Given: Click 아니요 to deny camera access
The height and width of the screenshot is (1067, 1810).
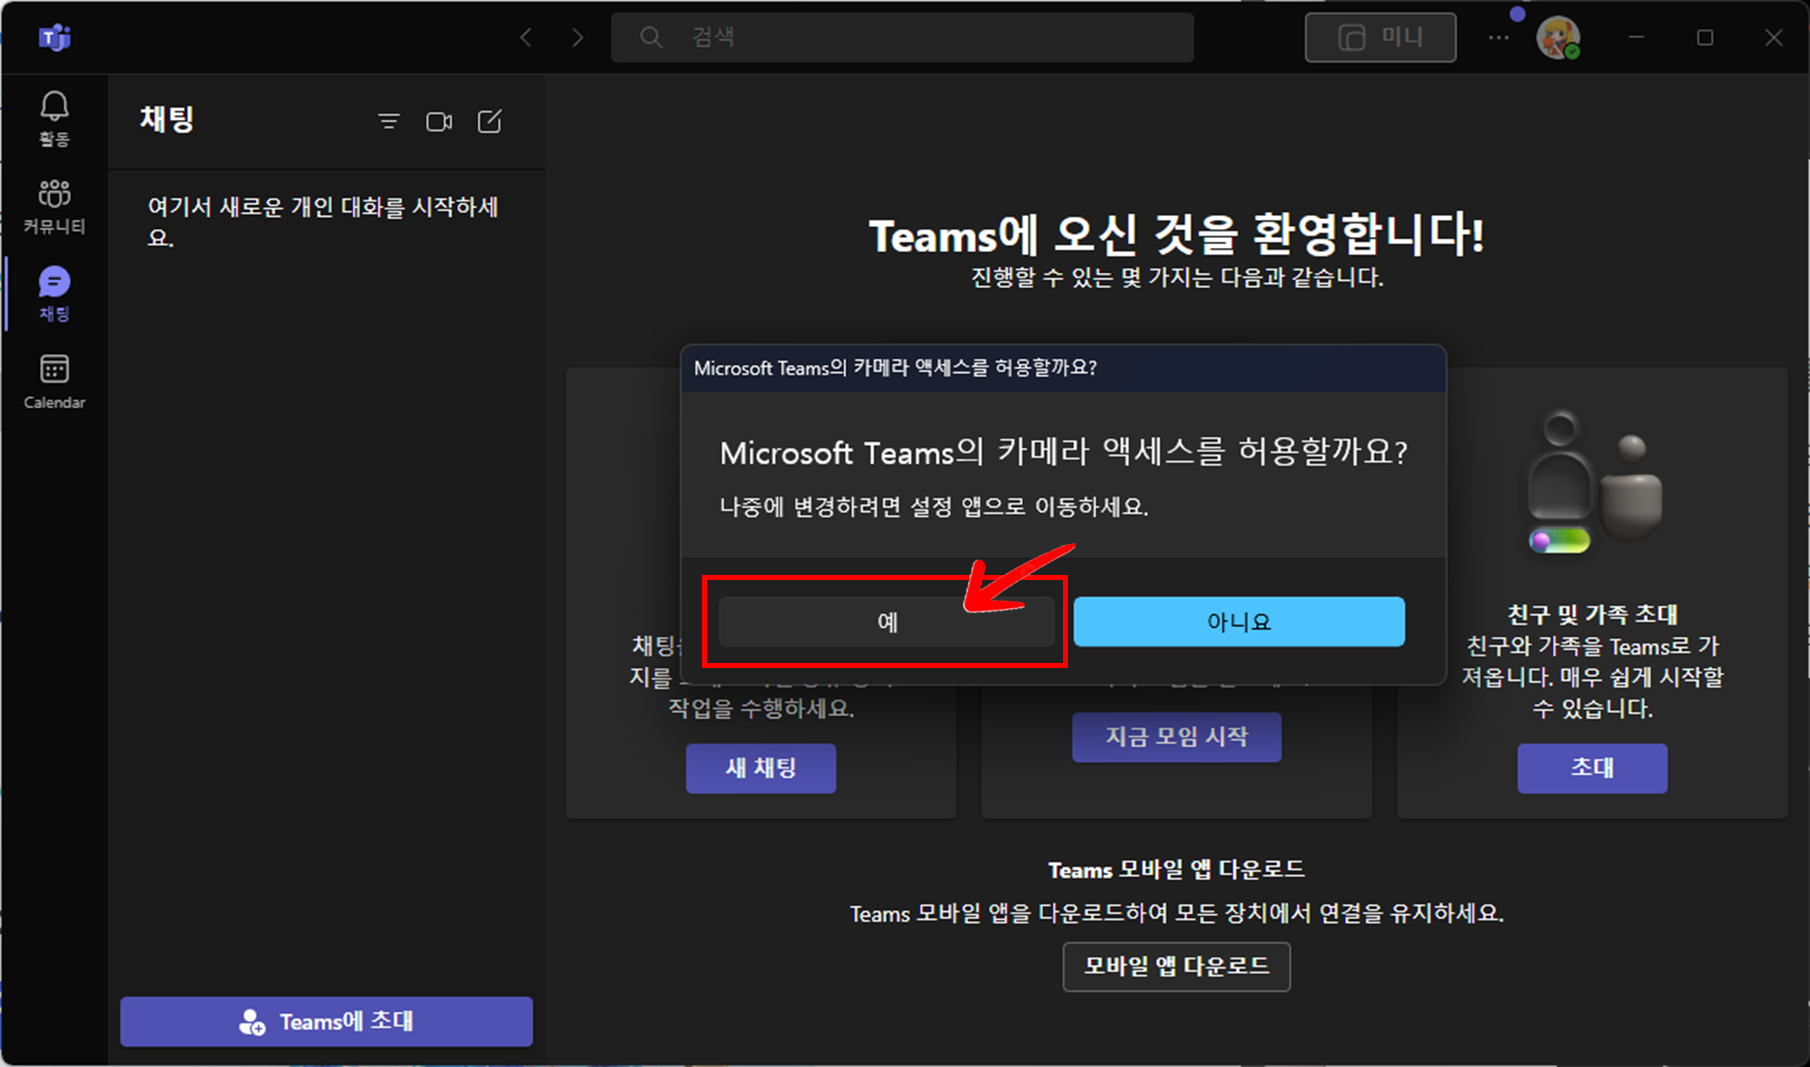Looking at the screenshot, I should tap(1239, 621).
